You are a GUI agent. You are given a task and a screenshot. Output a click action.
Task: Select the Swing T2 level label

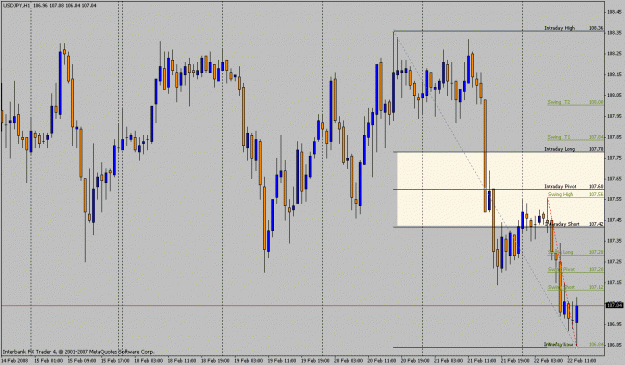tap(559, 102)
